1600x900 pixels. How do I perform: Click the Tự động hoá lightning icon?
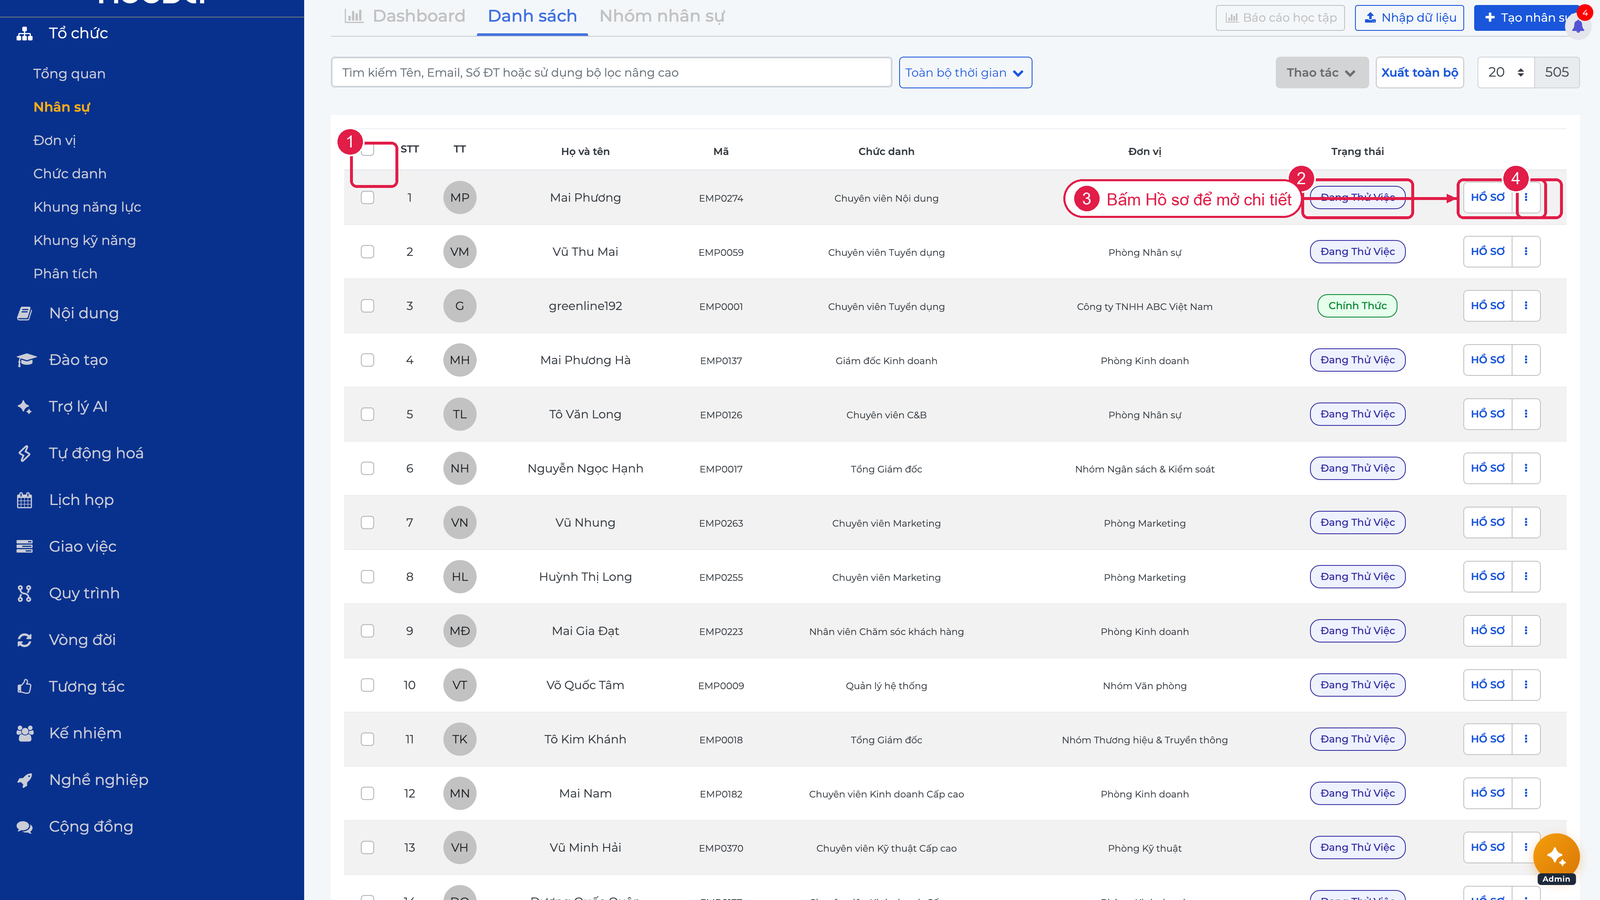pos(25,453)
